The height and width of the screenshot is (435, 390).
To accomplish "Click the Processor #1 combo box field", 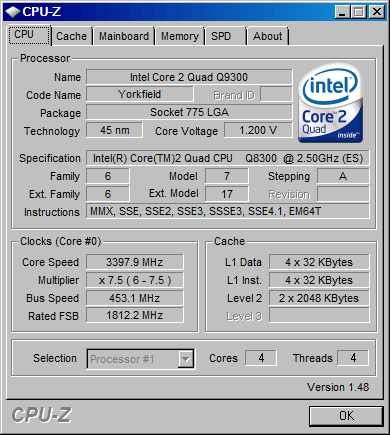I will [140, 359].
